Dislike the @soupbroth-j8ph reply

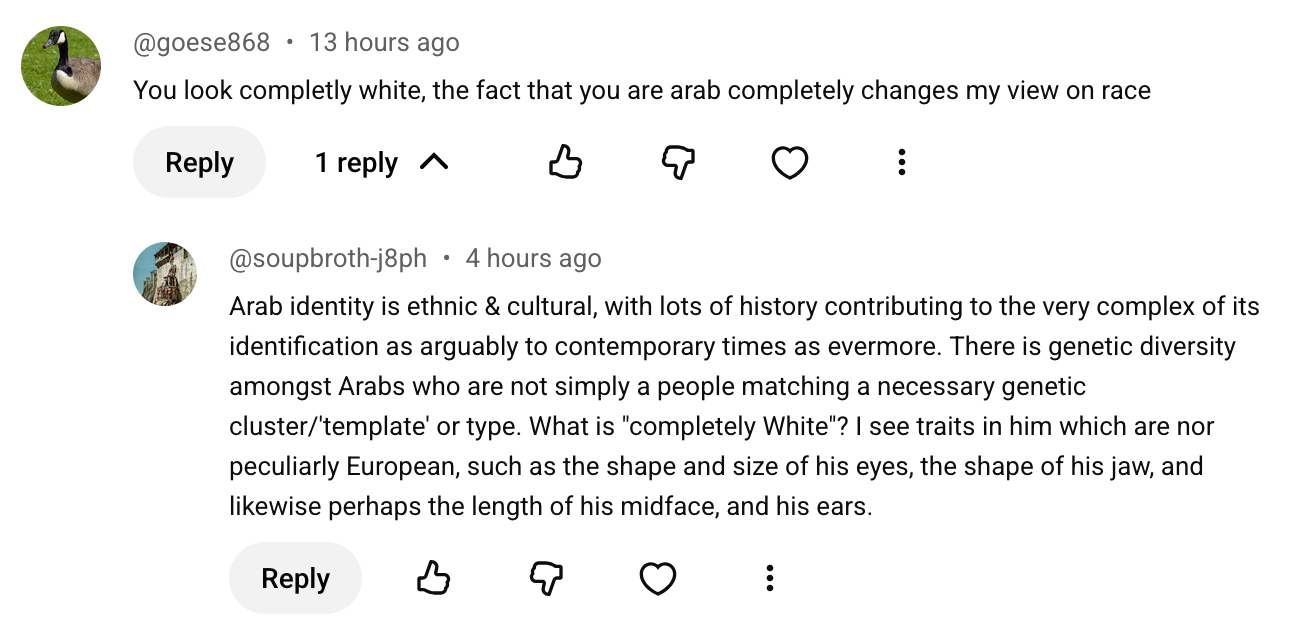pos(545,578)
